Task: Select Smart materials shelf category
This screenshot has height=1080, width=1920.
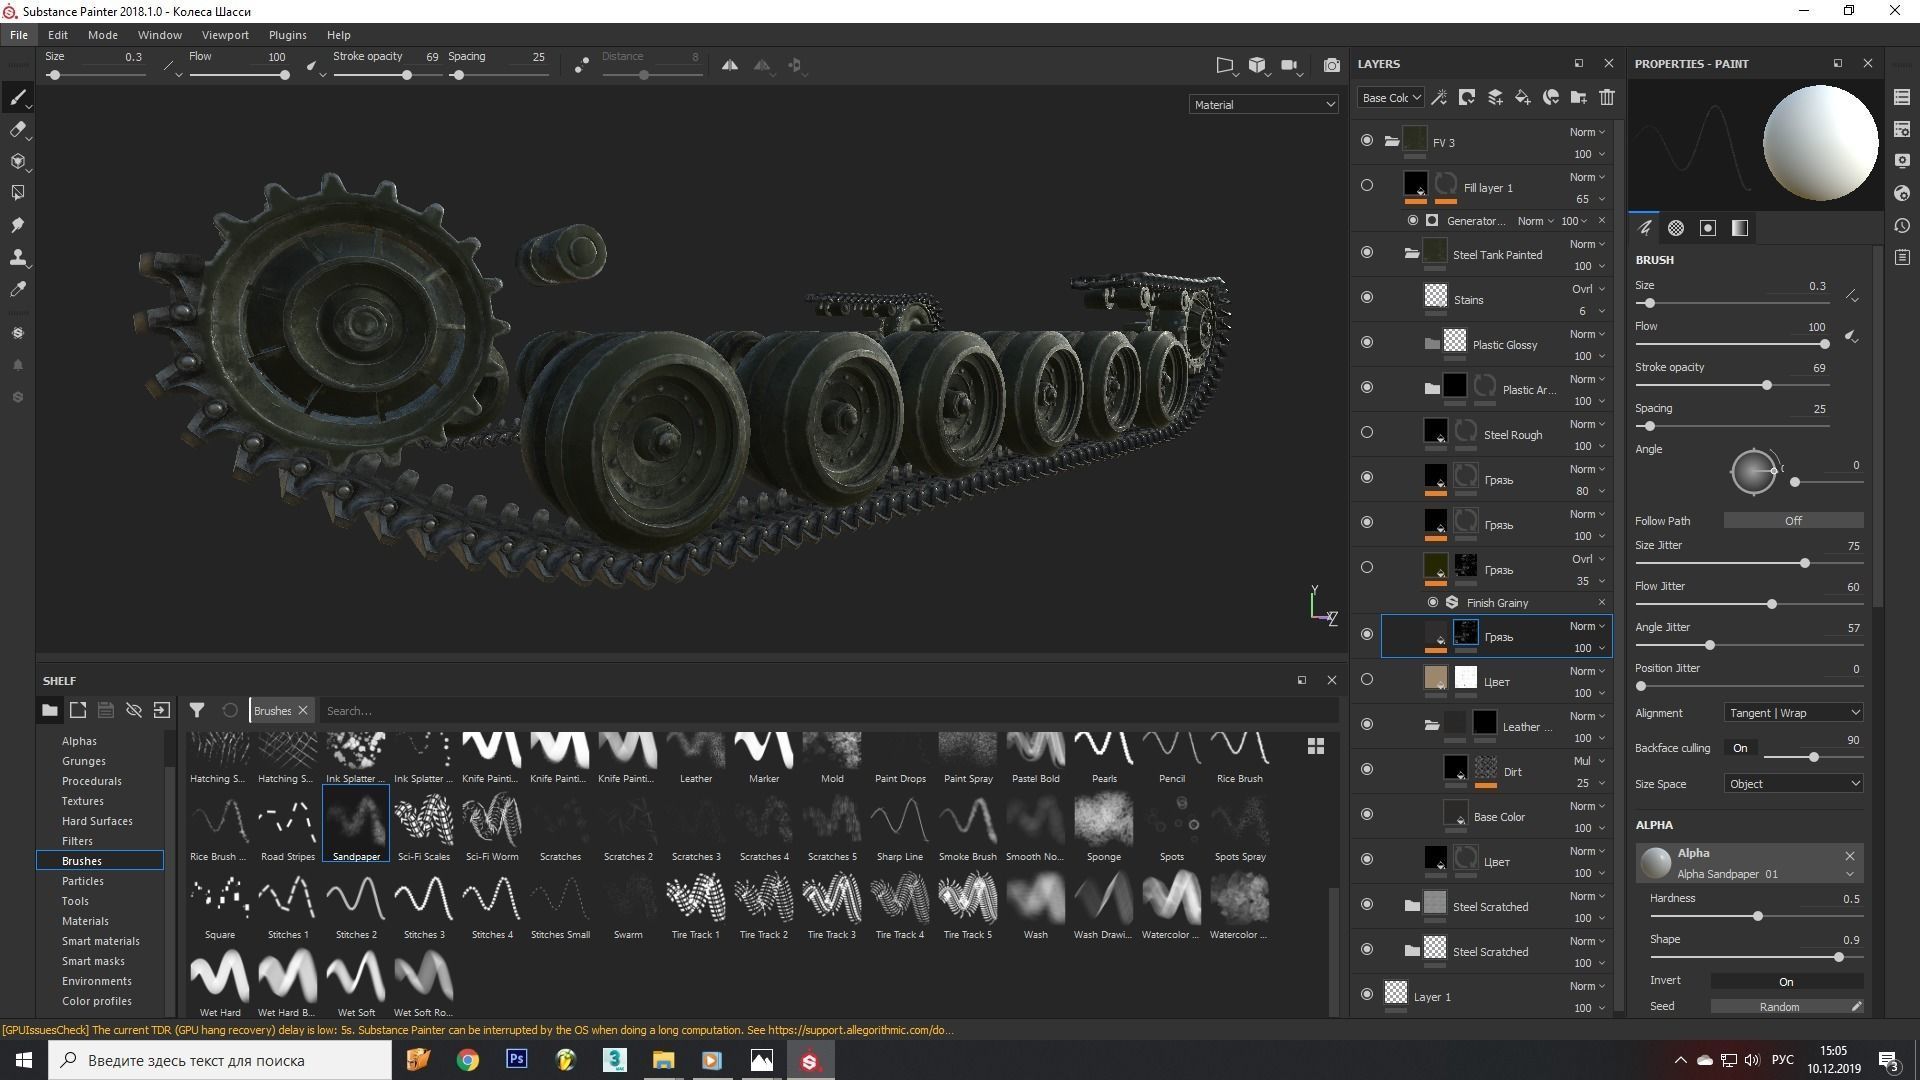Action: 100,941
